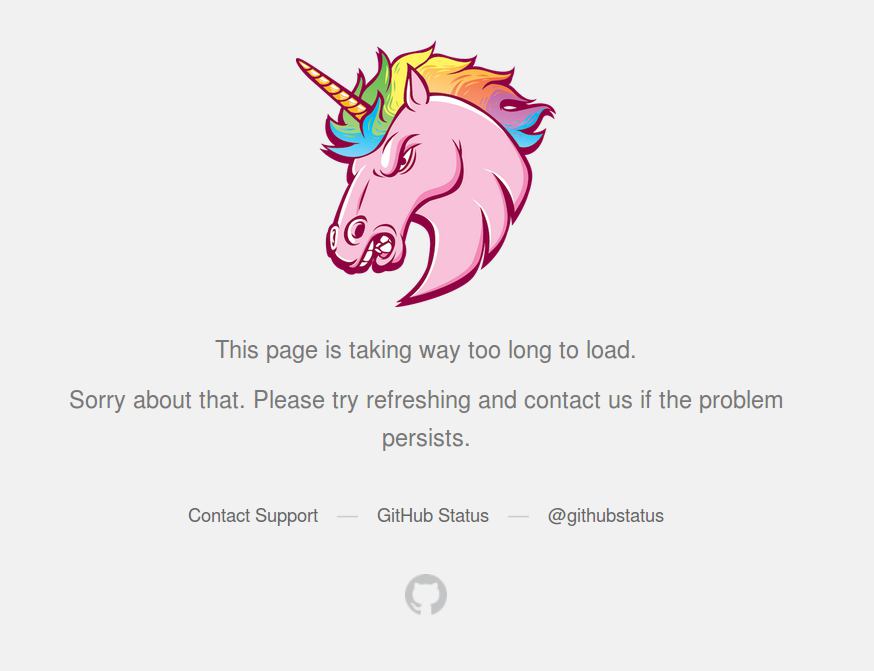Open the Contact Support link

(253, 516)
